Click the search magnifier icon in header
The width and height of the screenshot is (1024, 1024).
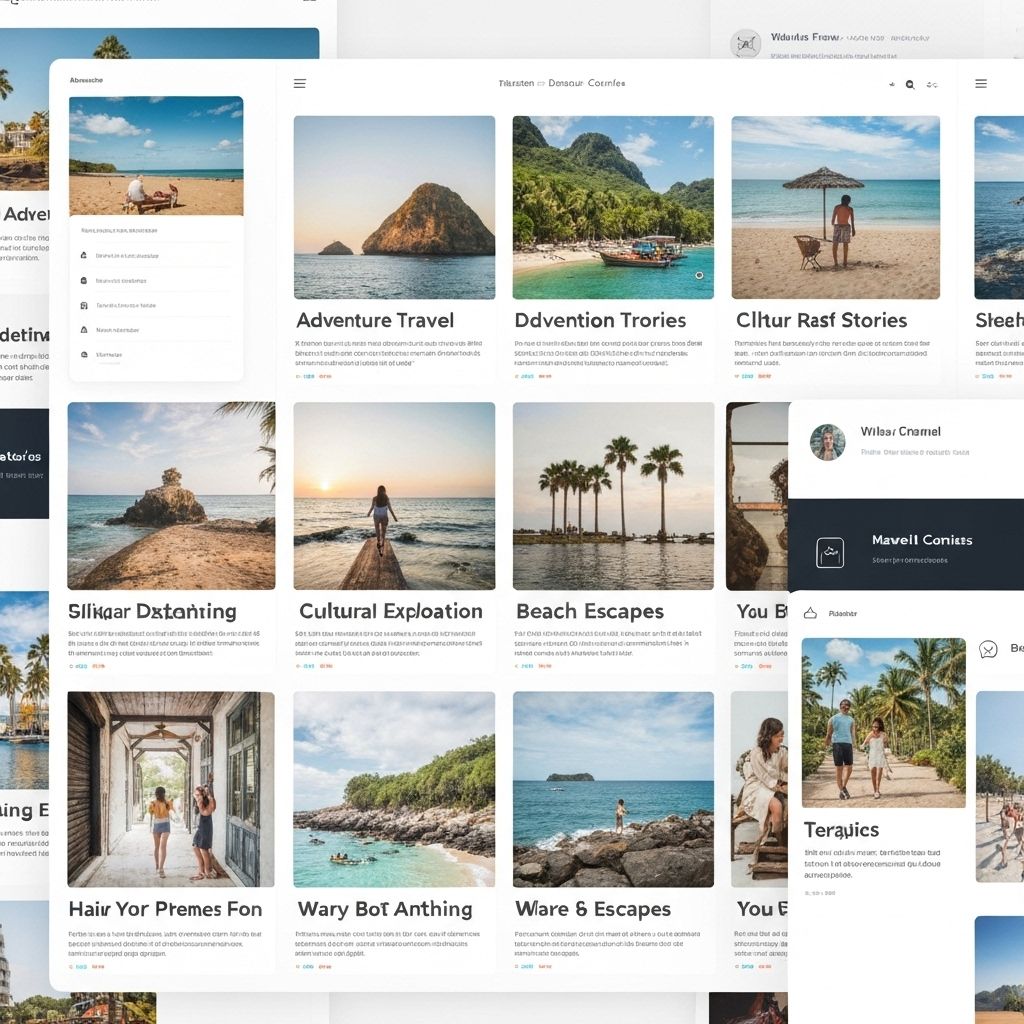[x=910, y=85]
